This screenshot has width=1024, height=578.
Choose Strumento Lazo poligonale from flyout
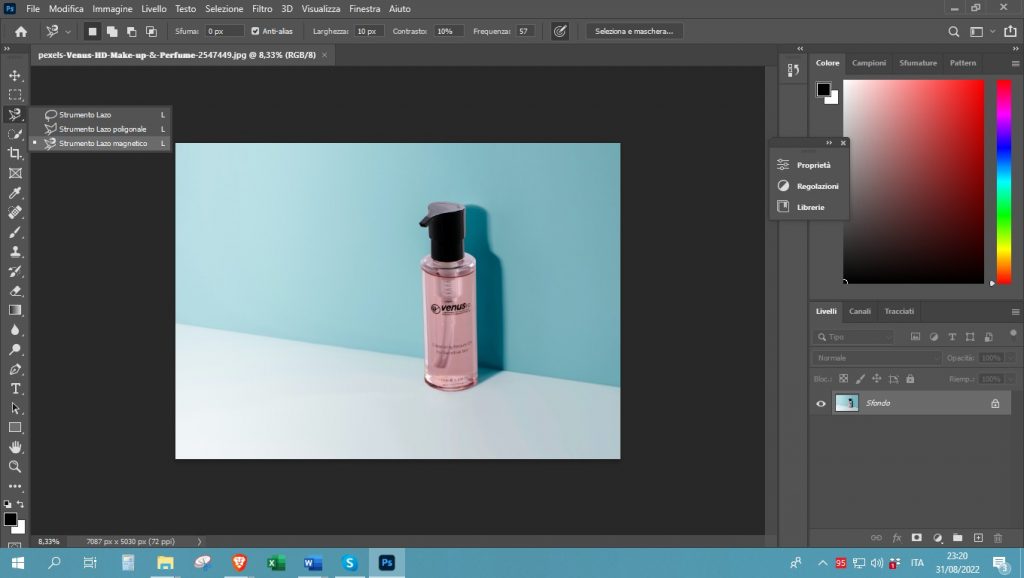tap(102, 129)
